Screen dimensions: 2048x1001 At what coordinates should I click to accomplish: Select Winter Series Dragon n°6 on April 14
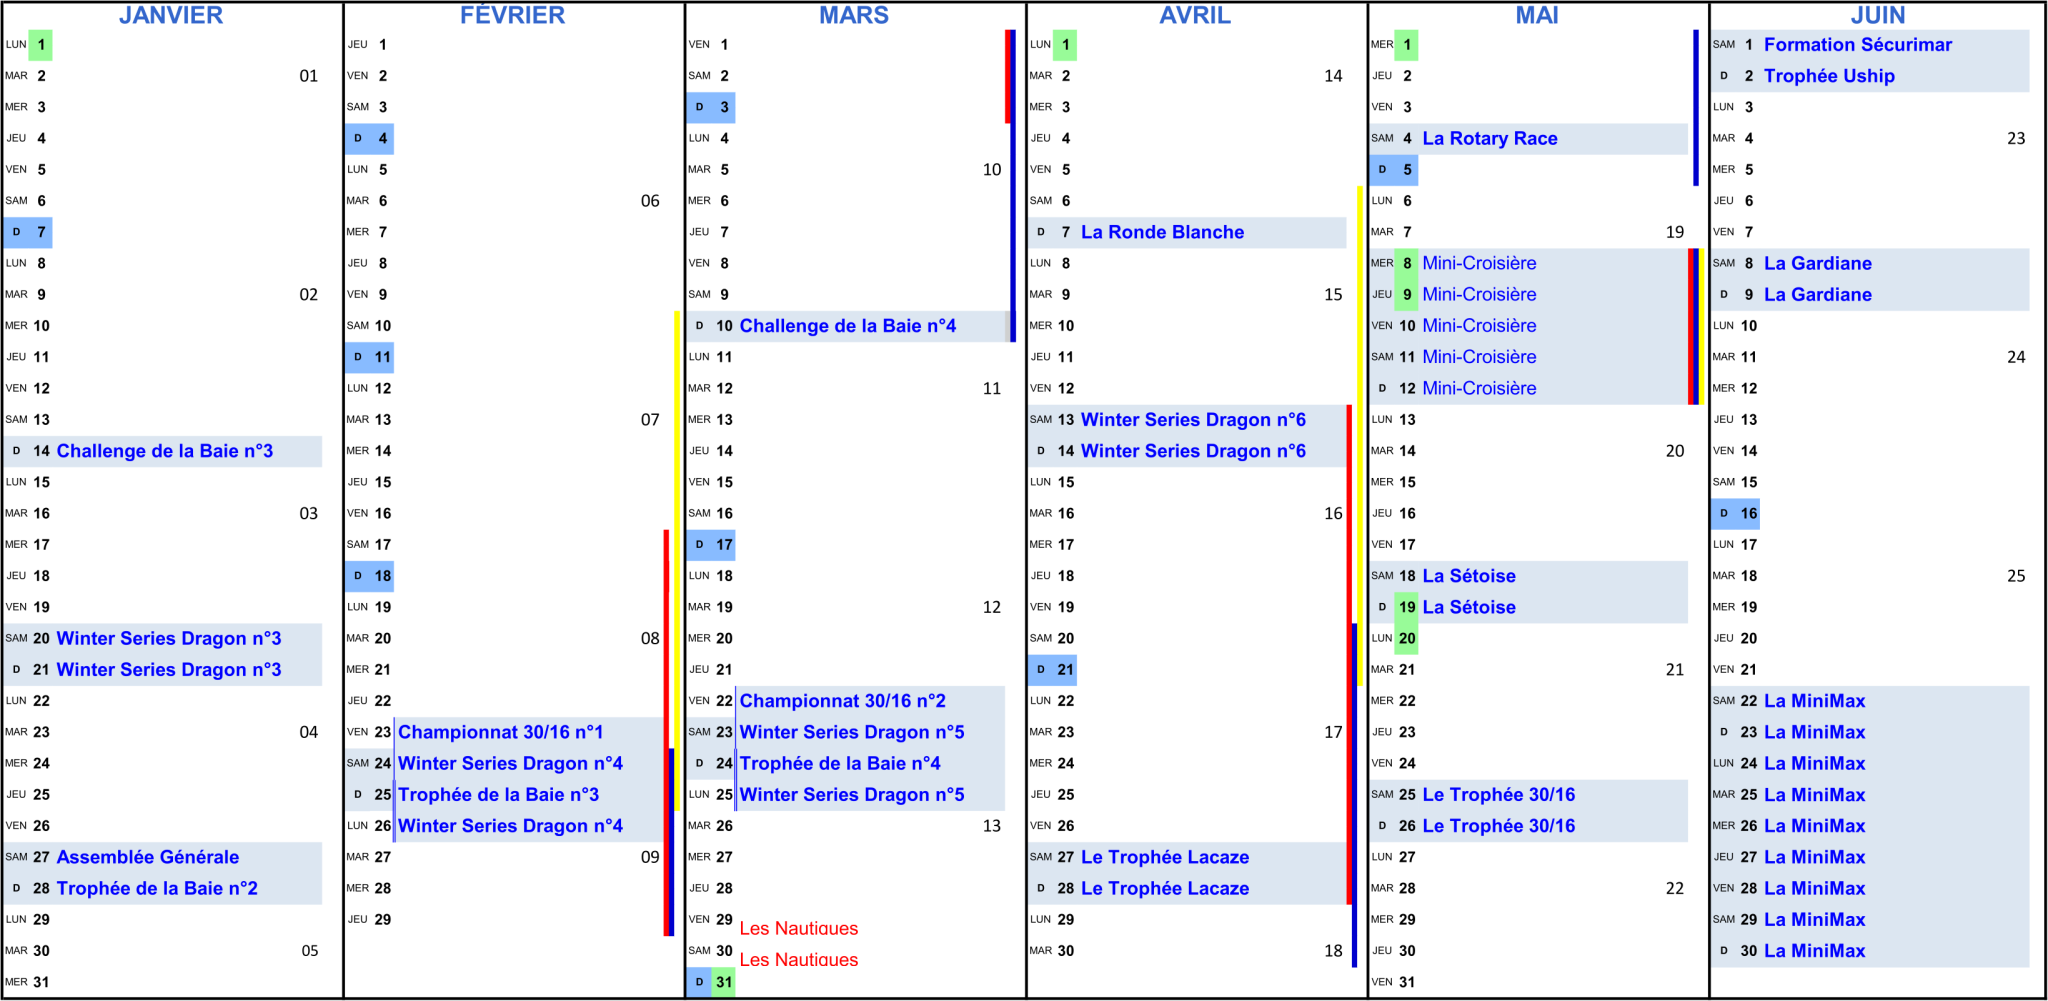[x=1193, y=451]
